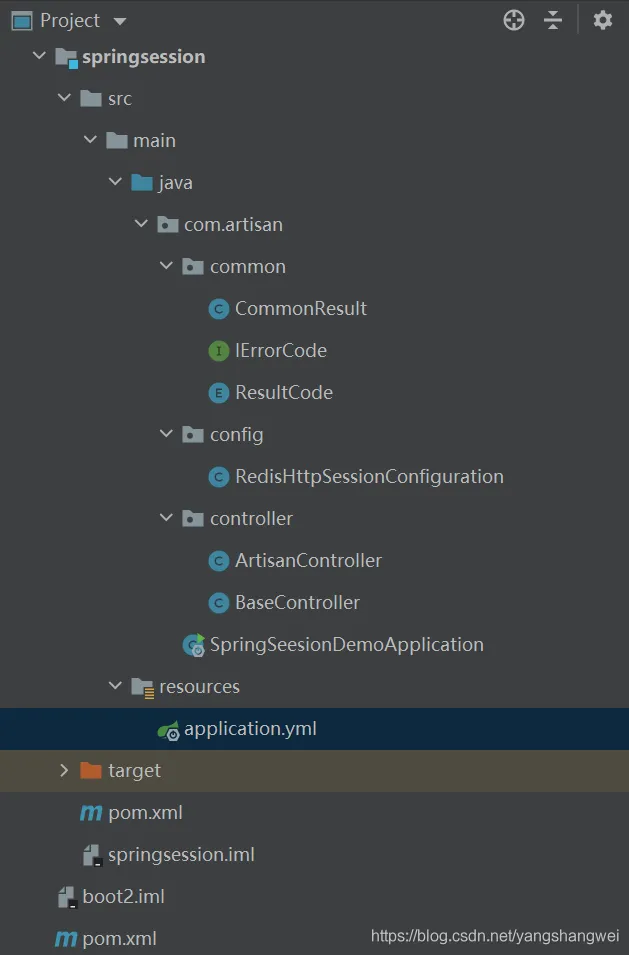This screenshot has width=629, height=955.
Task: Click the SpringSeesionDemoApplication run class icon
Action: click(x=194, y=645)
